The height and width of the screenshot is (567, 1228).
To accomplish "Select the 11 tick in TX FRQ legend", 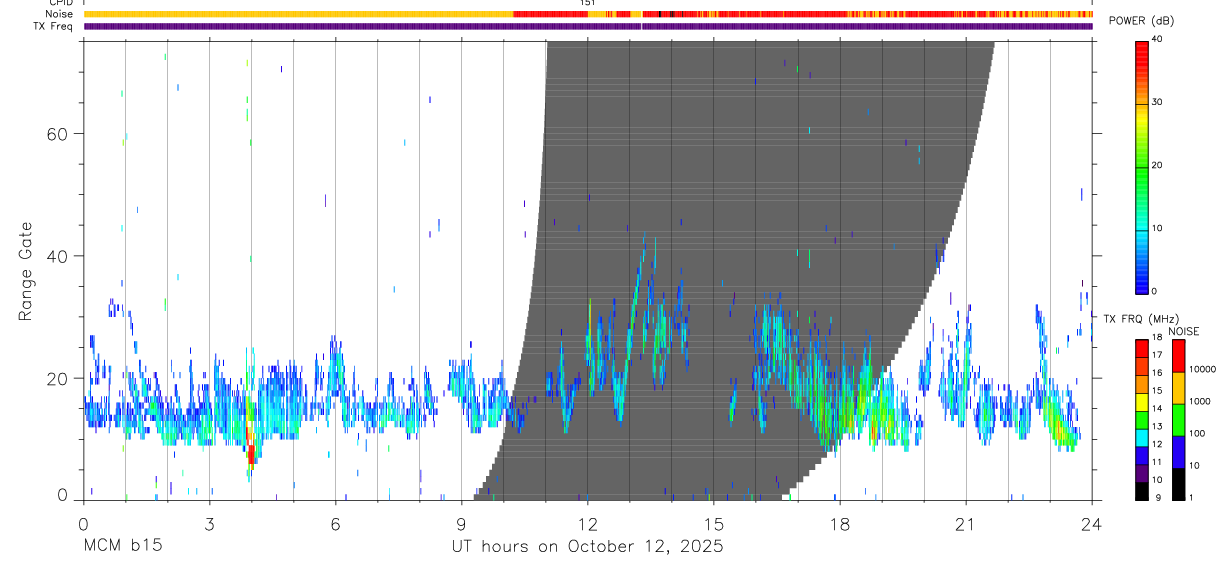I will [x=1156, y=462].
